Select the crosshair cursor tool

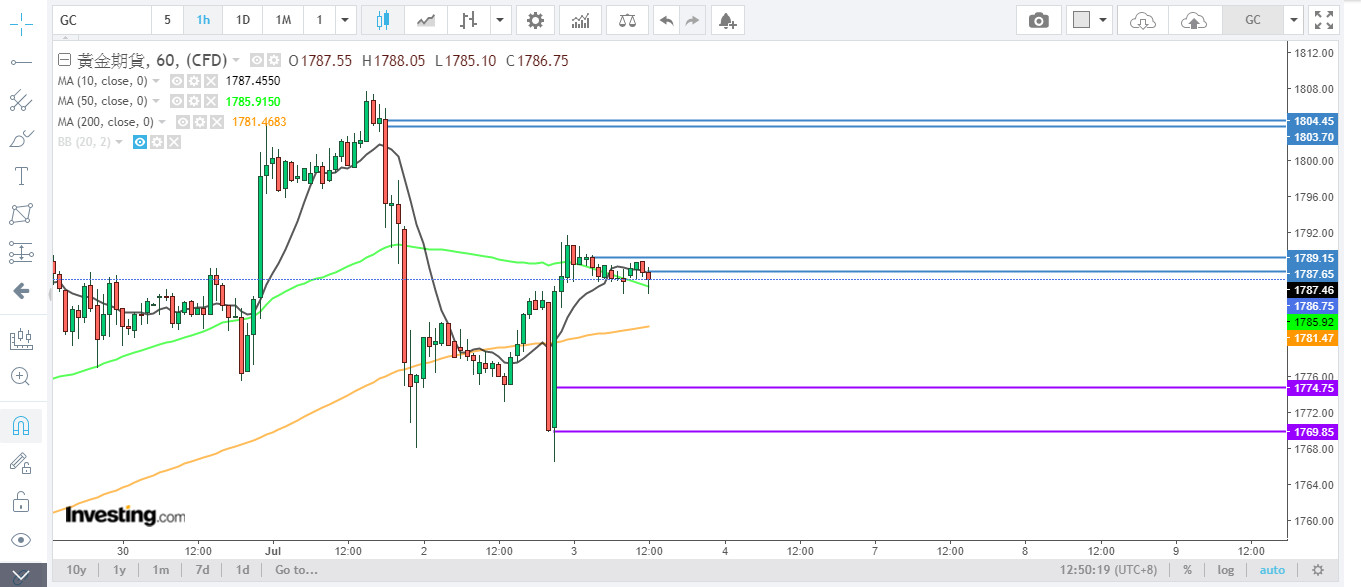pos(20,24)
